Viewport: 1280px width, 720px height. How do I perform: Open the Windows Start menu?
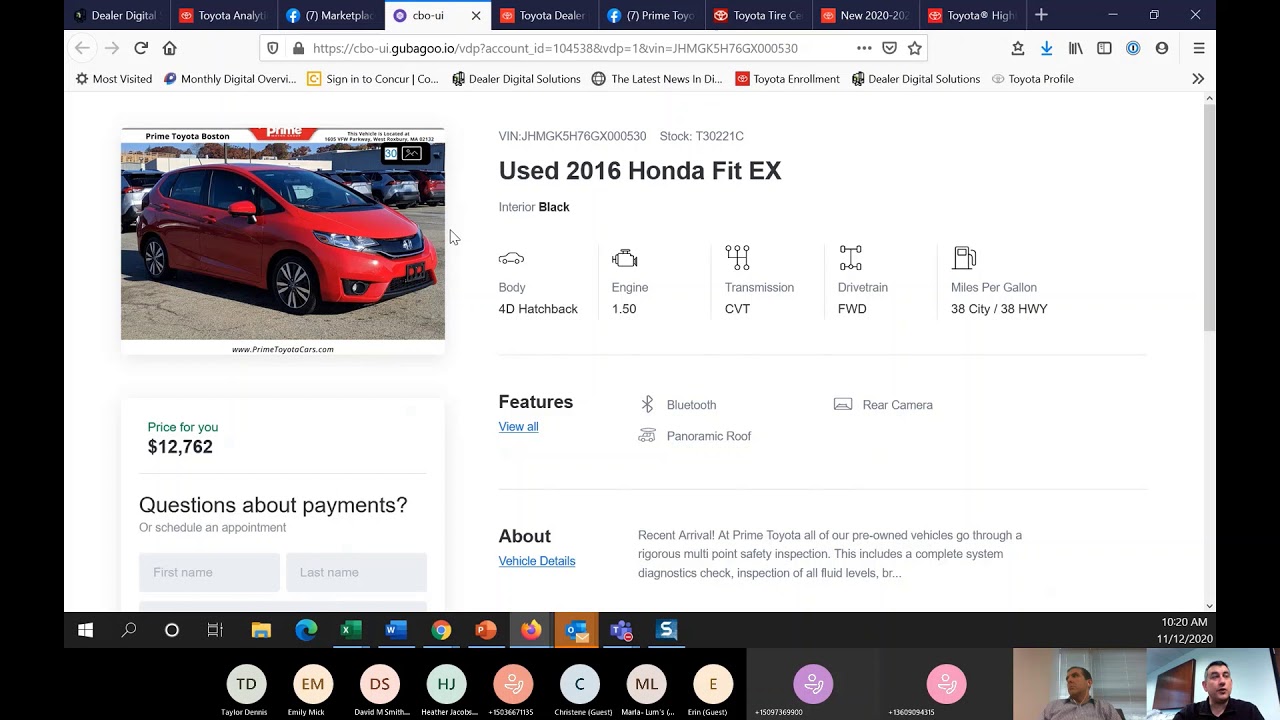[85, 630]
